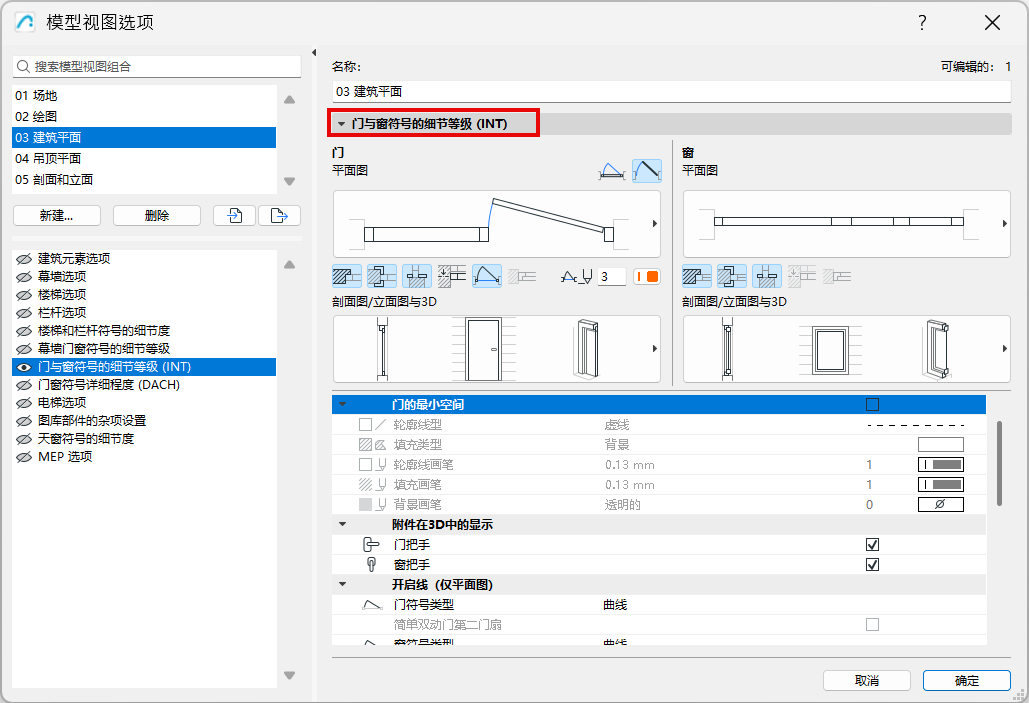Image resolution: width=1029 pixels, height=703 pixels.
Task: Select the bold door opening-line symbol icon
Action: point(646,171)
